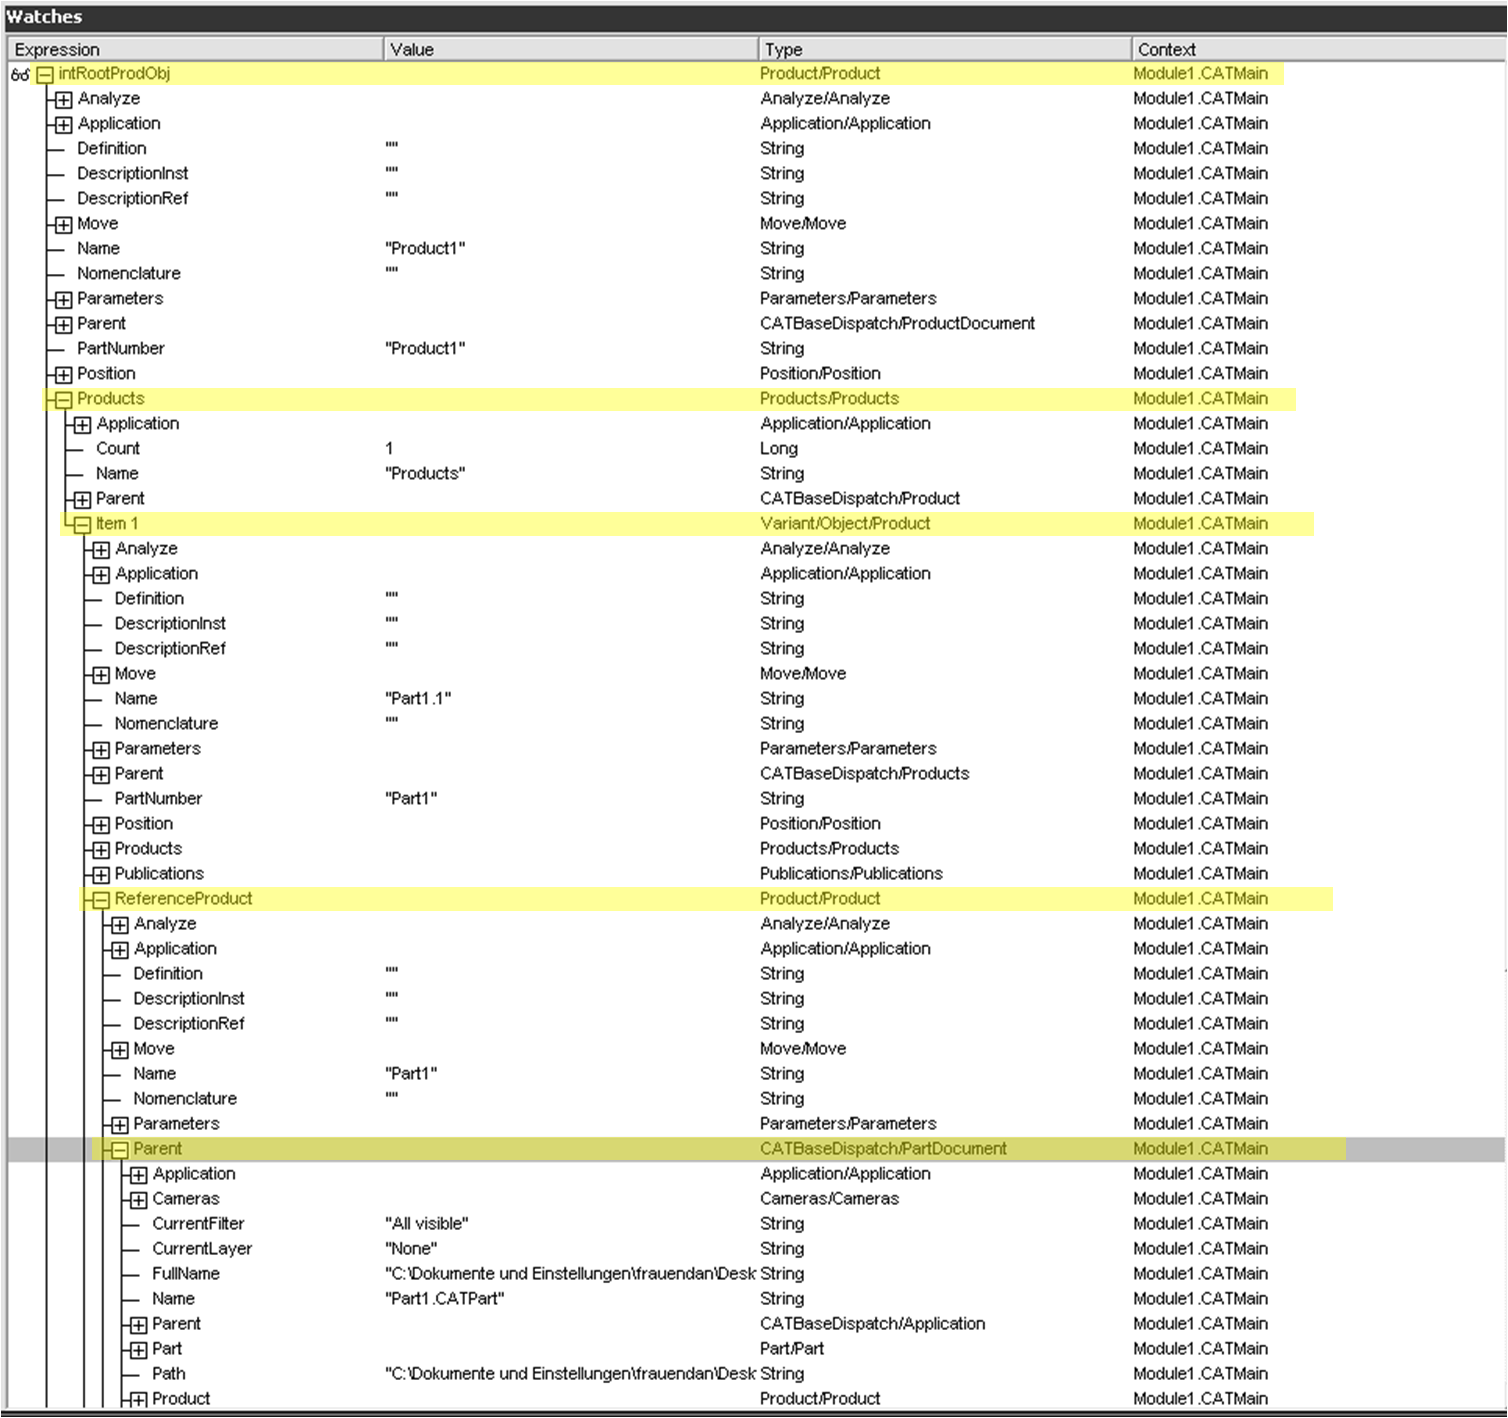The image size is (1508, 1418).
Task: Collapse the intRootProdObj root watch node
Action: [45, 74]
